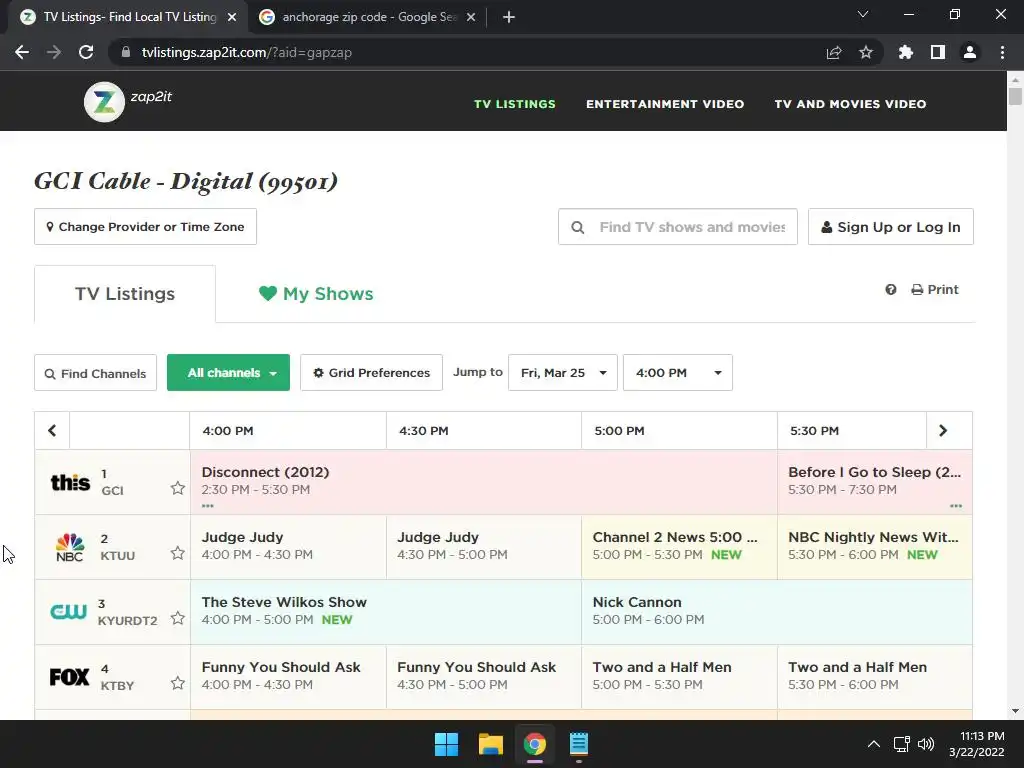
Task: Mark KTBY FOX channel as favorite
Action: [x=178, y=683]
